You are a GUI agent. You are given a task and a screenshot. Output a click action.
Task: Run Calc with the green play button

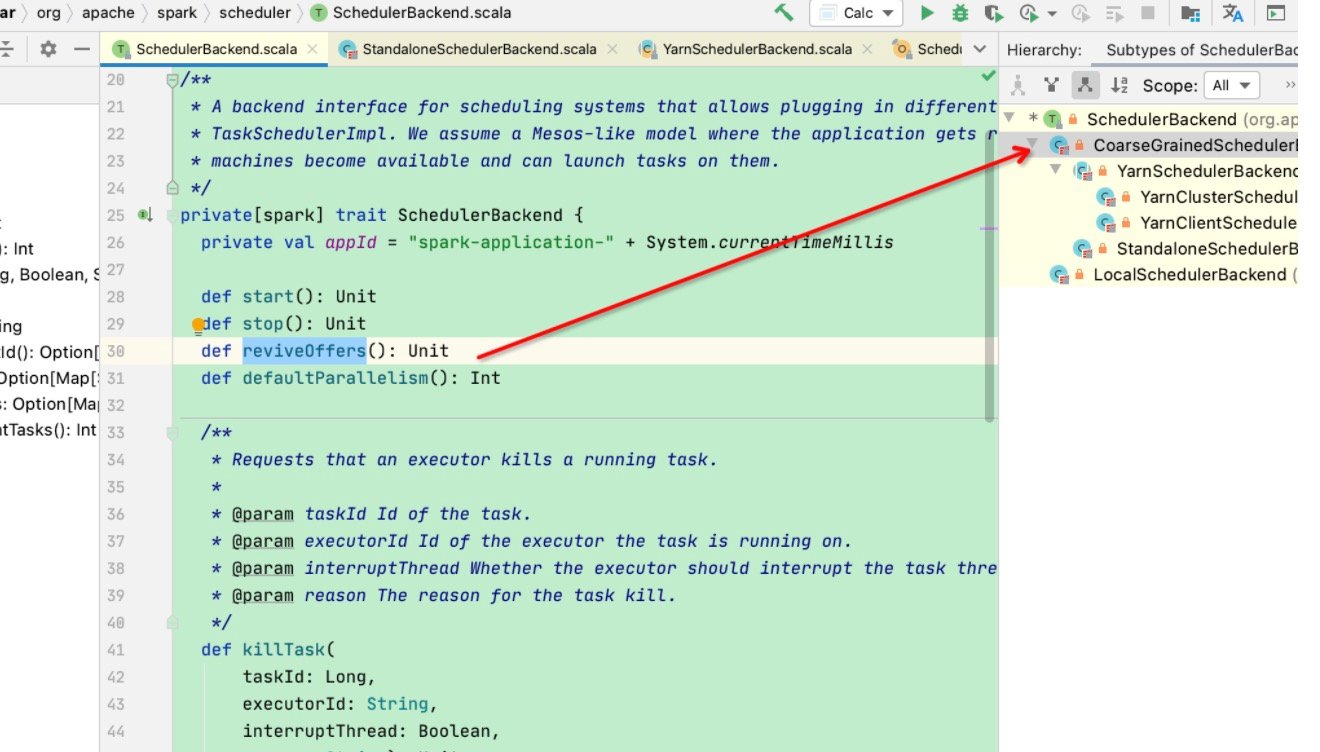[927, 13]
